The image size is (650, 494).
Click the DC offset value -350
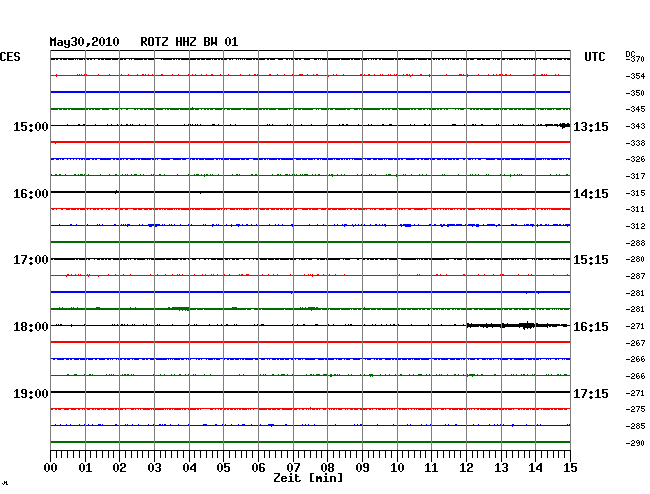pyautogui.click(x=635, y=93)
